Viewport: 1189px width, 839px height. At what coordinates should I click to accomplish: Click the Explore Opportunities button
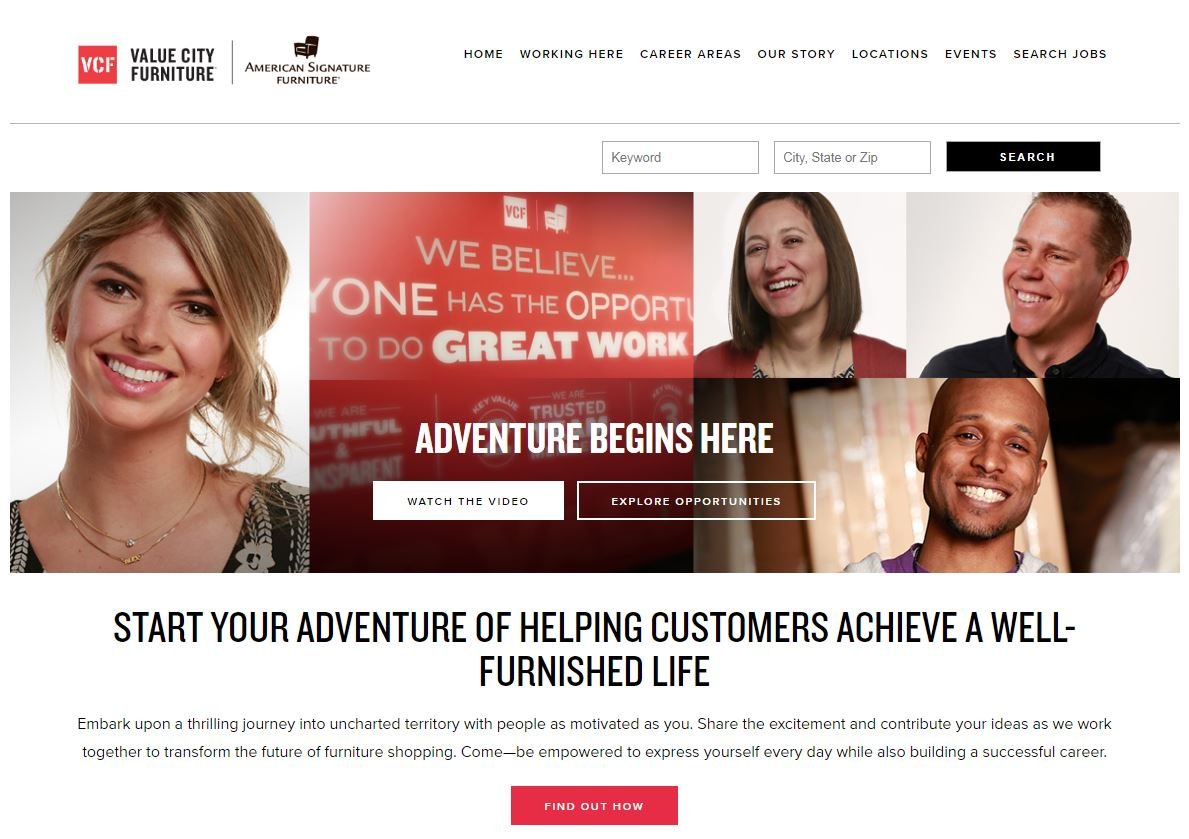[696, 501]
